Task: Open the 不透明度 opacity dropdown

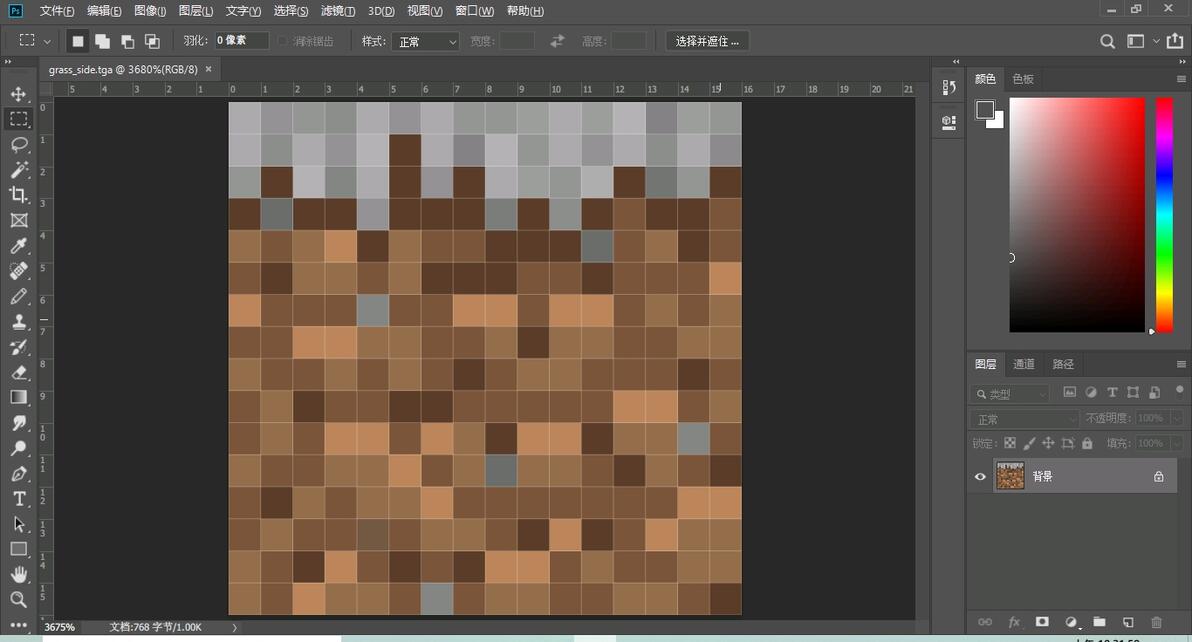Action: click(x=1176, y=419)
